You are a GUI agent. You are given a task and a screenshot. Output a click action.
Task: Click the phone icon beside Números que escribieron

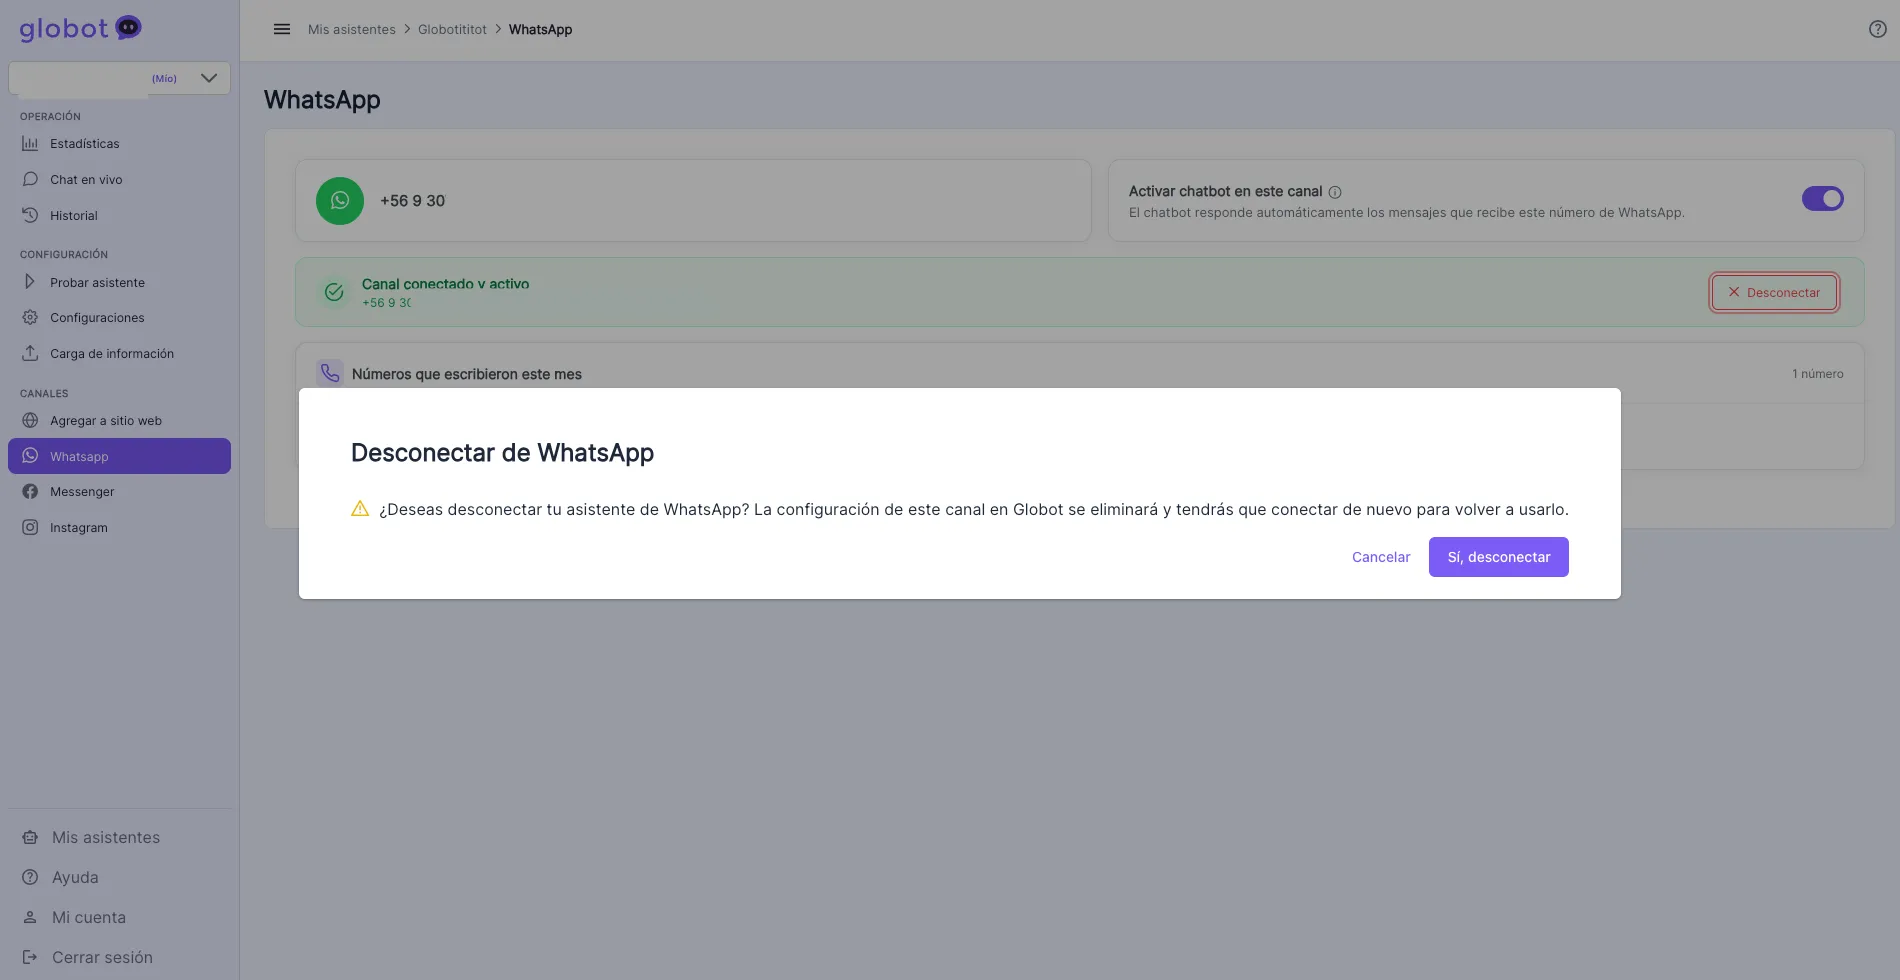point(330,373)
